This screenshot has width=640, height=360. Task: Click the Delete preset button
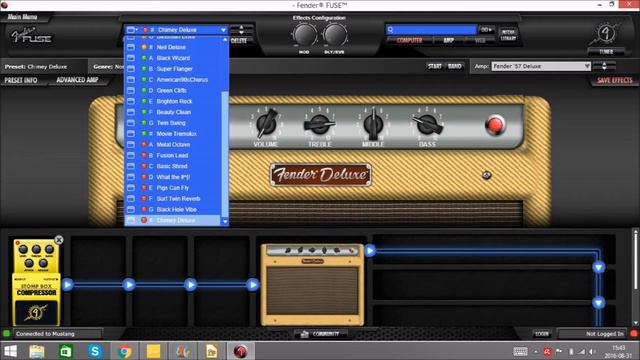tap(239, 40)
